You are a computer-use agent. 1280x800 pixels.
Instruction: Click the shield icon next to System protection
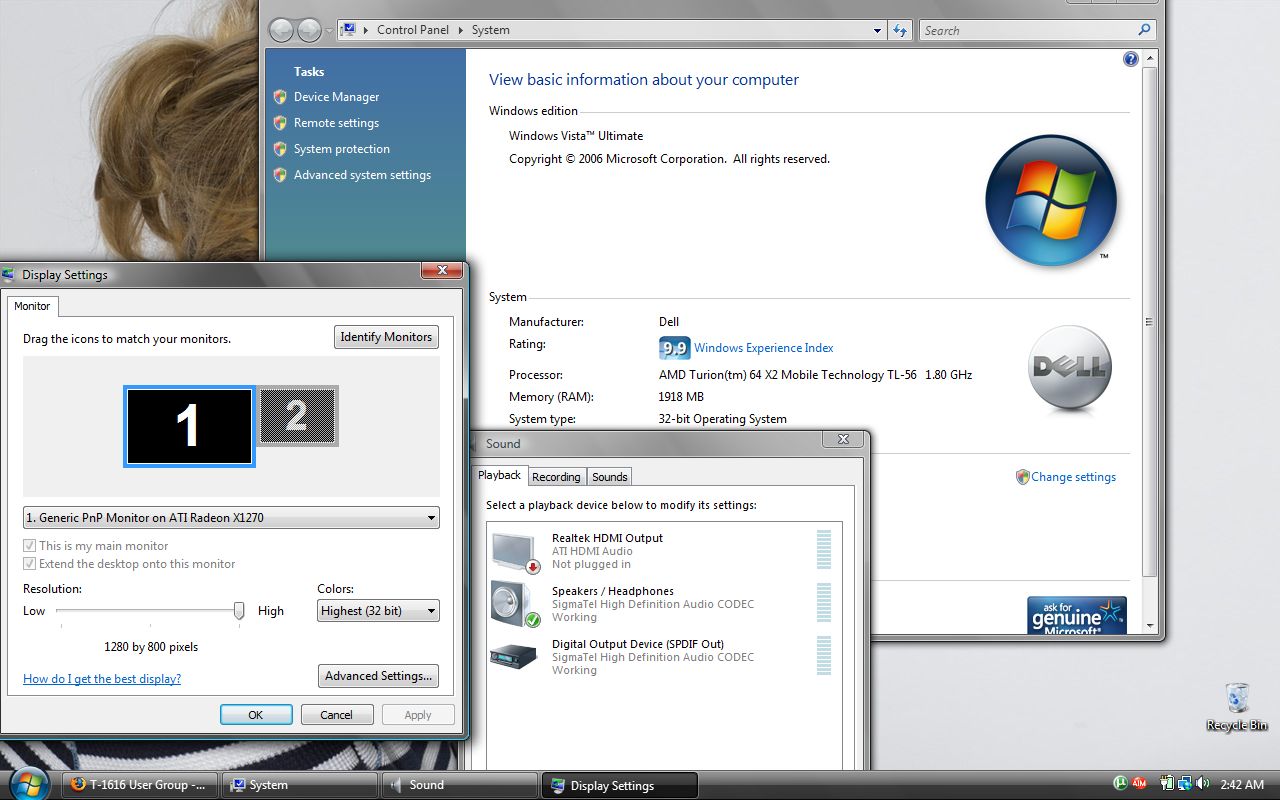280,149
